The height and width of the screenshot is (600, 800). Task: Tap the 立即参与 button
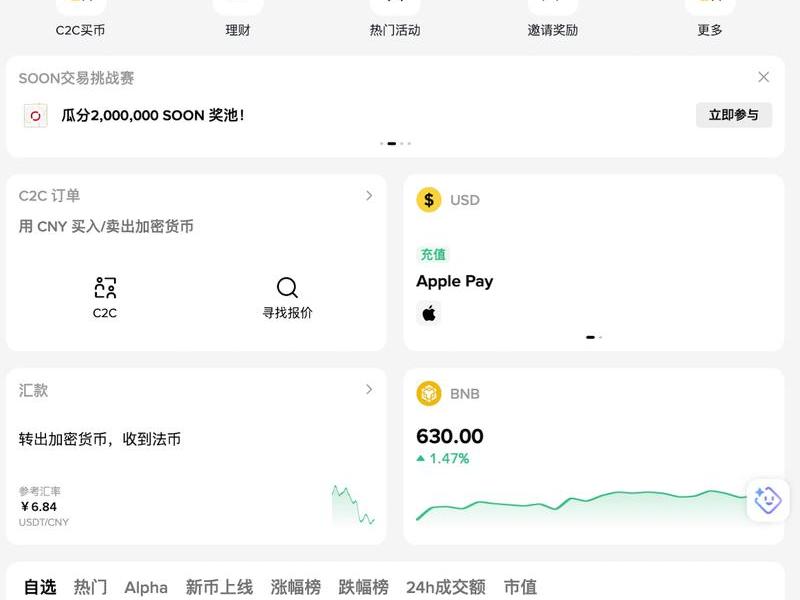click(734, 115)
